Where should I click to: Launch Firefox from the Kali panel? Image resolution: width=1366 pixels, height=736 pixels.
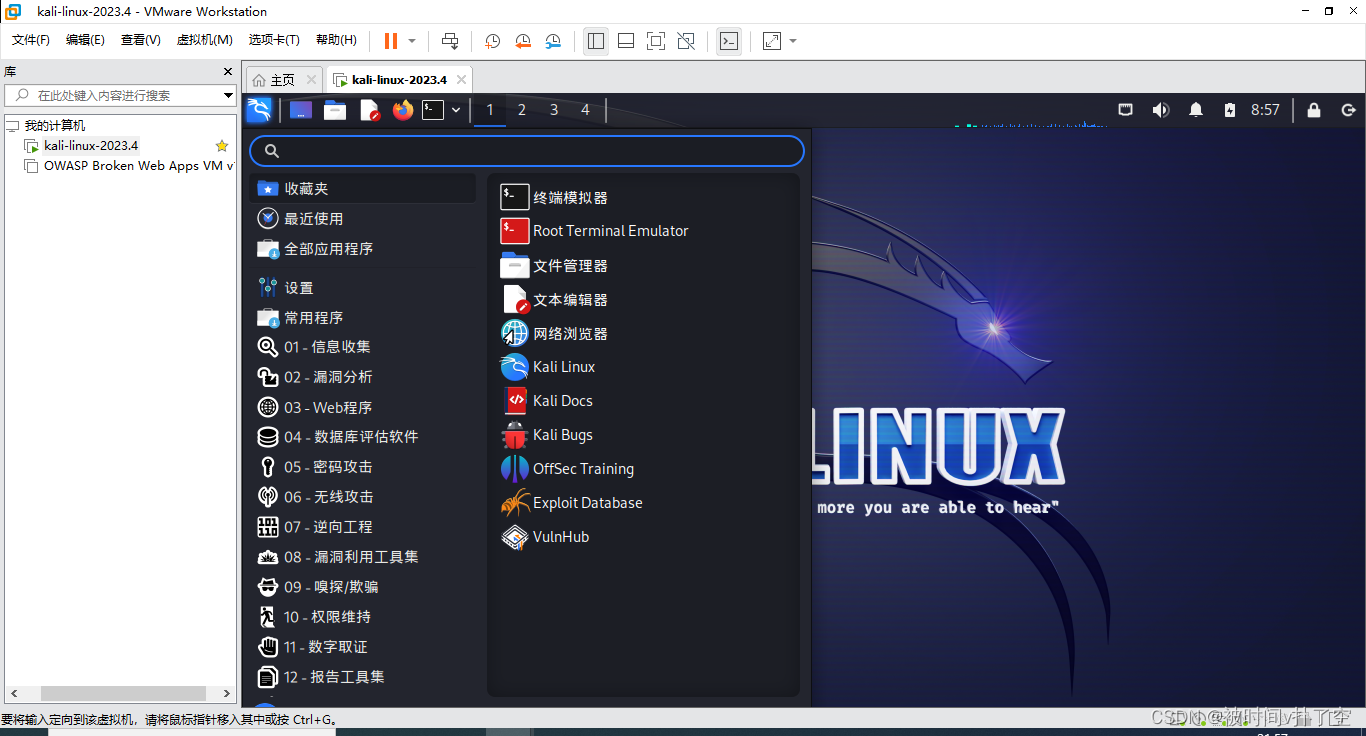tap(403, 110)
